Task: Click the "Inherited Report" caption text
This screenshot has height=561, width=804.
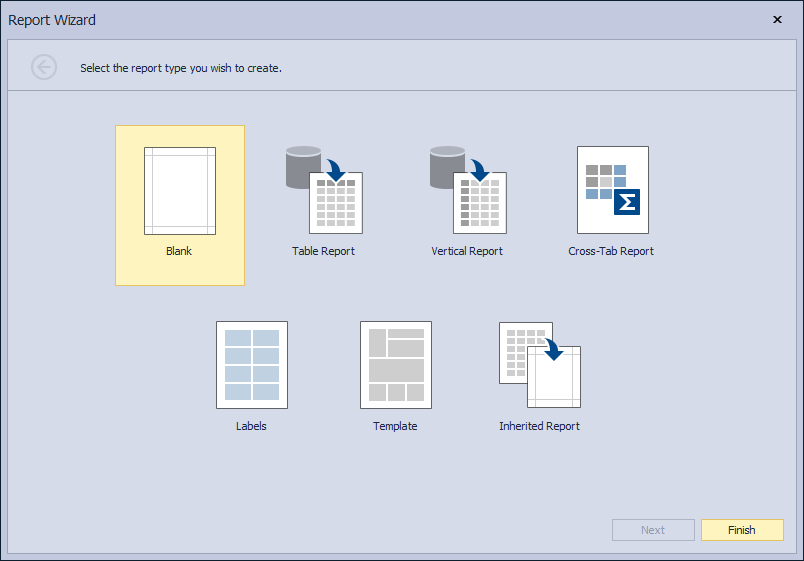Action: (539, 426)
